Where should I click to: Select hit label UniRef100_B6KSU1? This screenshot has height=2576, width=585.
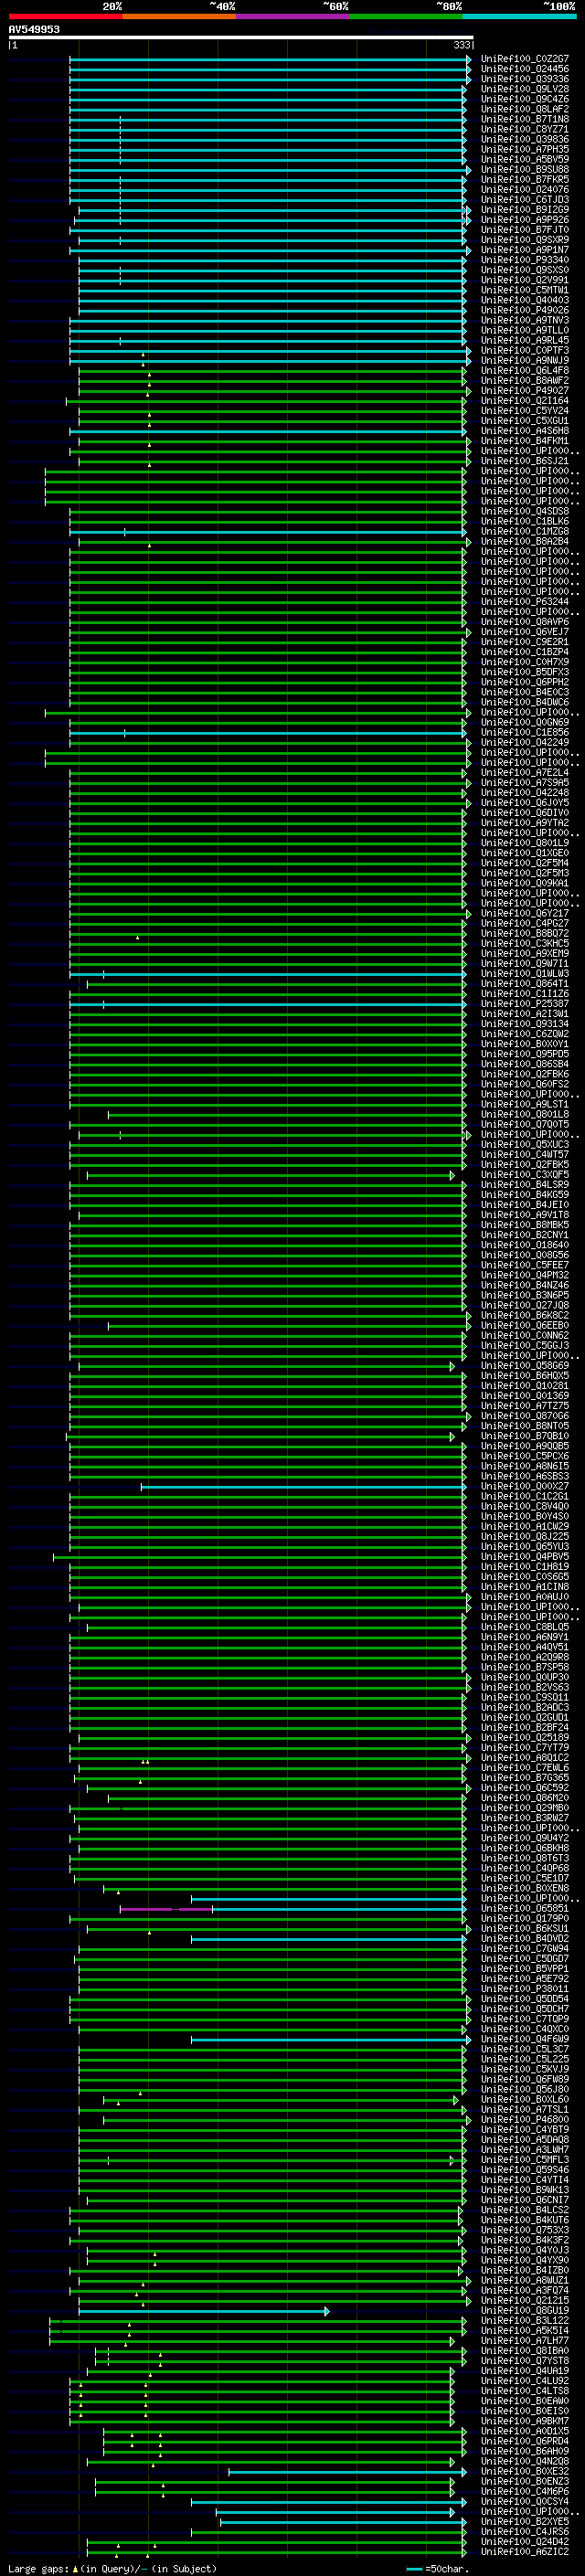pyautogui.click(x=524, y=1928)
